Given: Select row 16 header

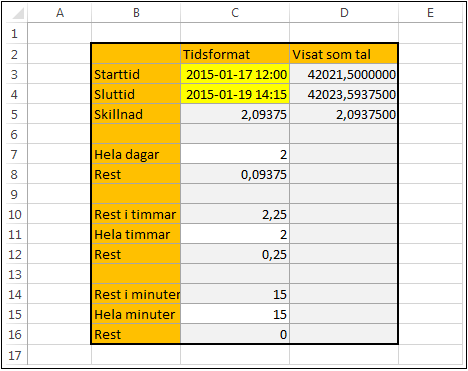Looking at the screenshot, I should tap(14, 334).
